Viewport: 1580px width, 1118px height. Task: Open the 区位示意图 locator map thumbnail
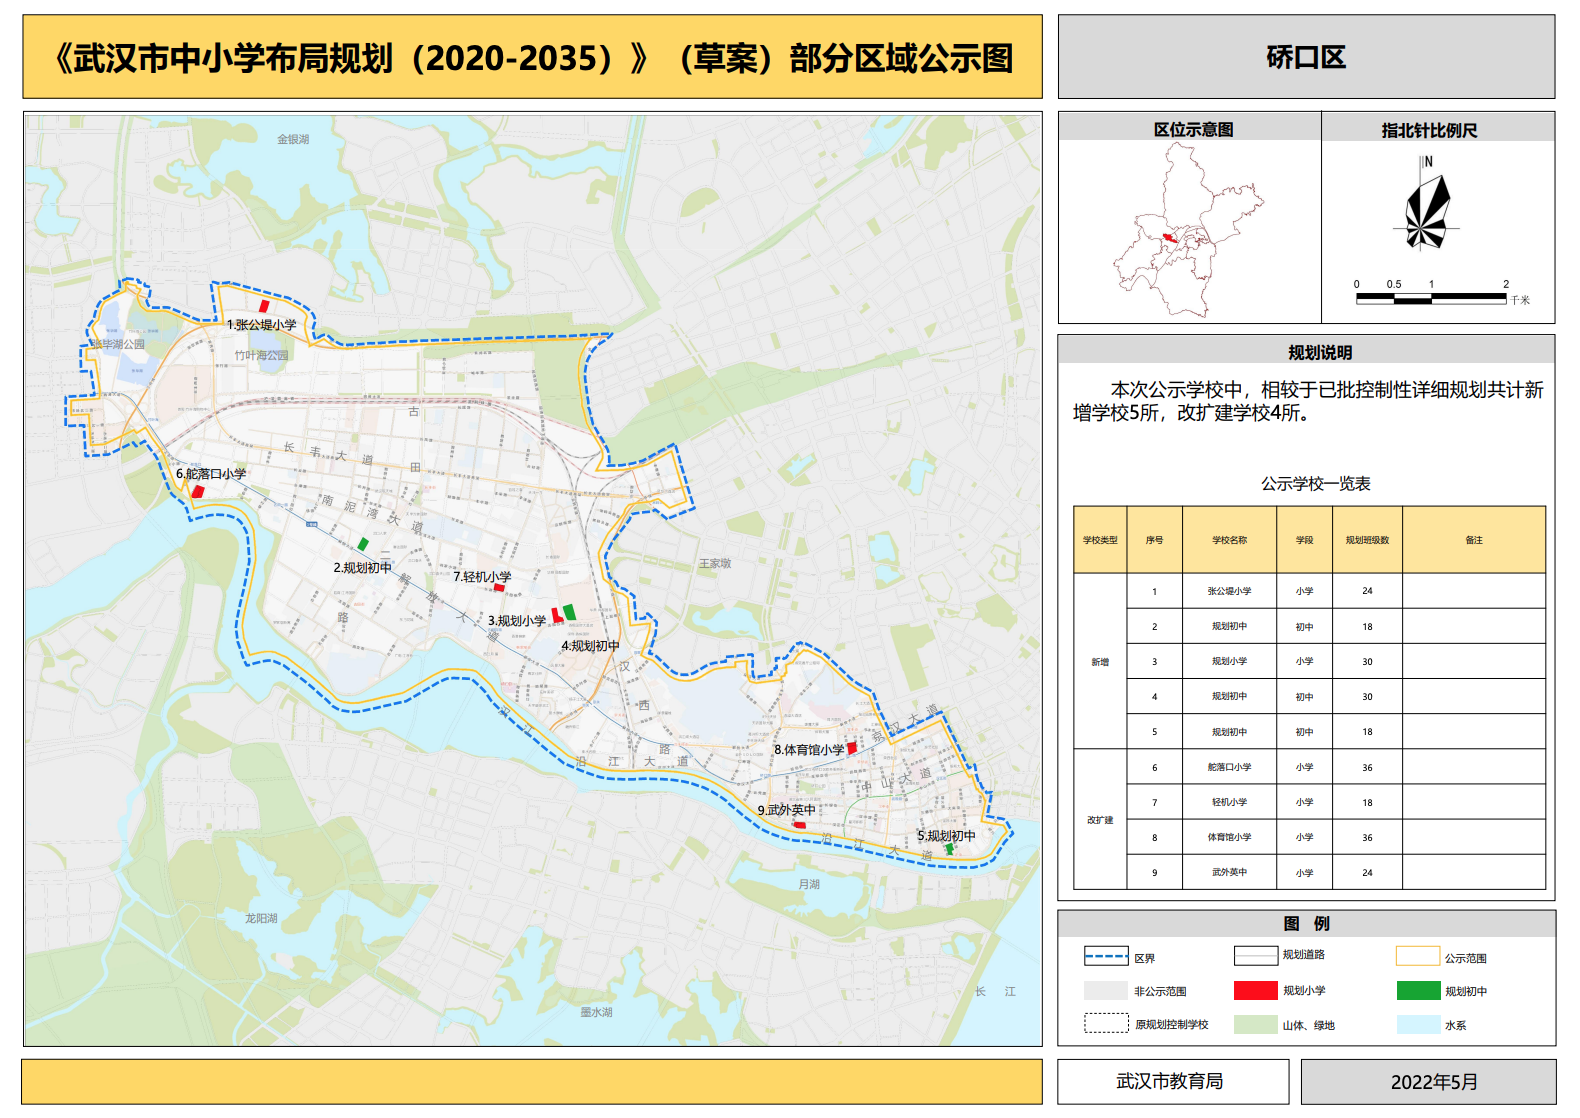(1189, 231)
